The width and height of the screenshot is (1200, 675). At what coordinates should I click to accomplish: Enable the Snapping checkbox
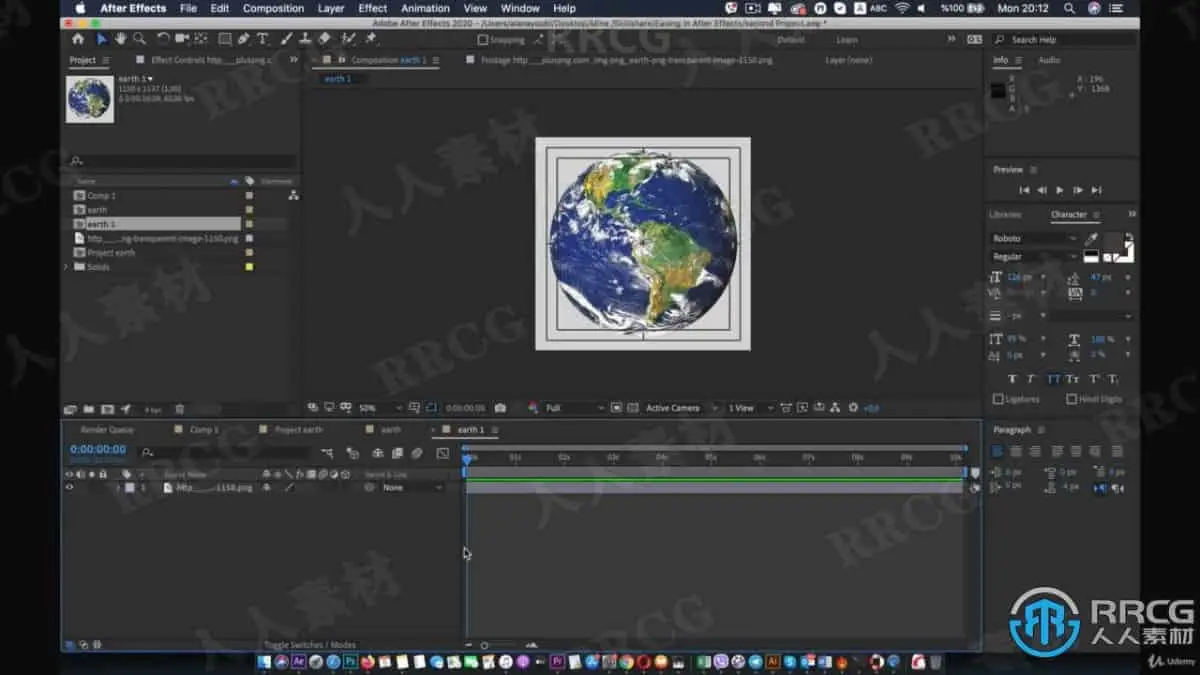pyautogui.click(x=483, y=40)
